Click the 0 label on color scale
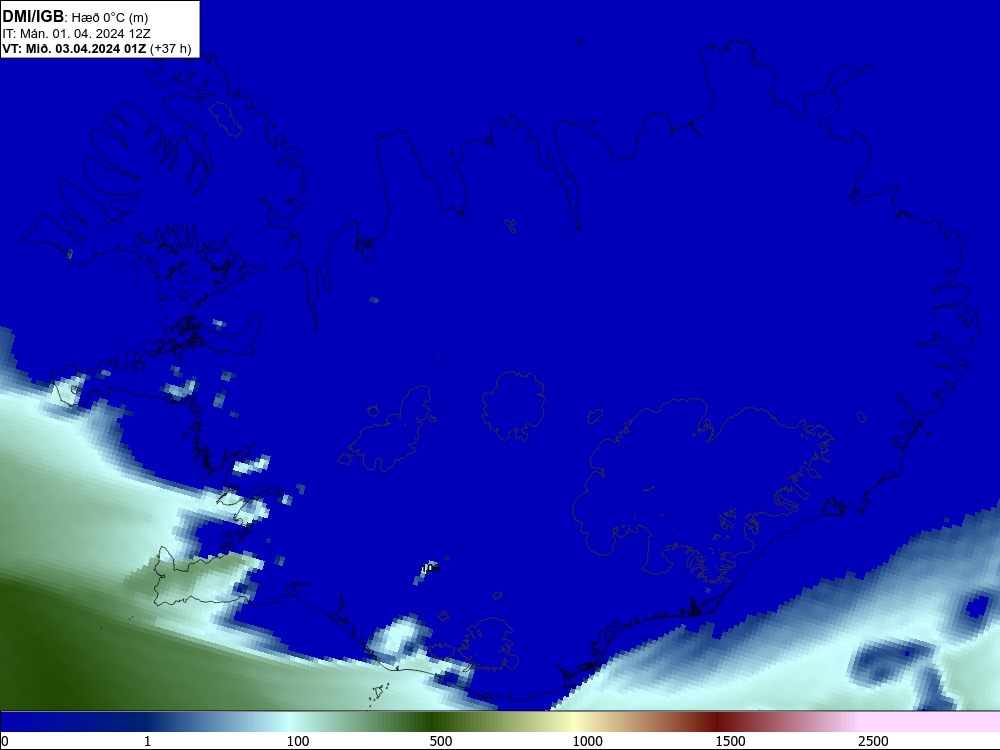Image resolution: width=1000 pixels, height=750 pixels. [x=5, y=741]
